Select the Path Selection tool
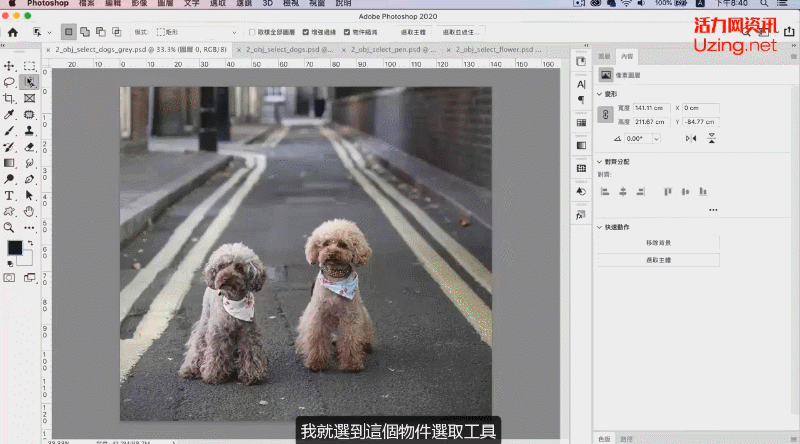 click(x=30, y=195)
